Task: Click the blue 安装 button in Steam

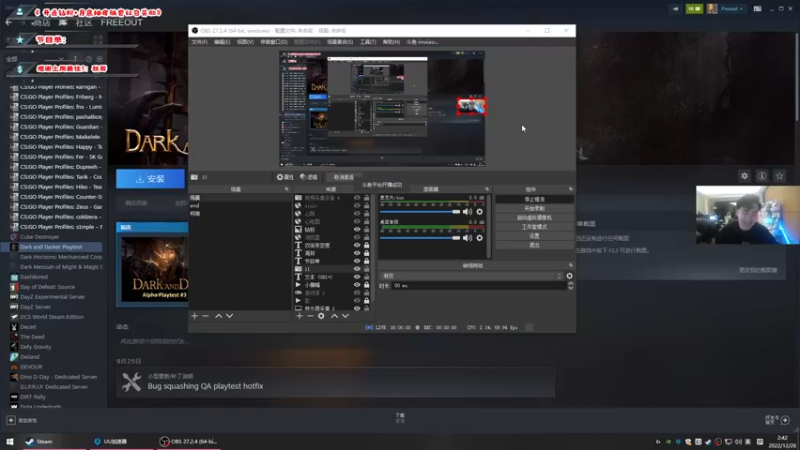Action: (x=151, y=179)
